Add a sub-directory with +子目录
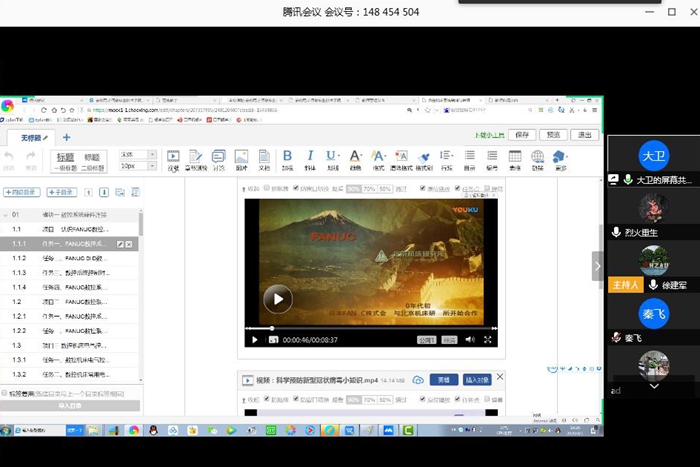Viewport: 700px width, 467px height. (62, 192)
